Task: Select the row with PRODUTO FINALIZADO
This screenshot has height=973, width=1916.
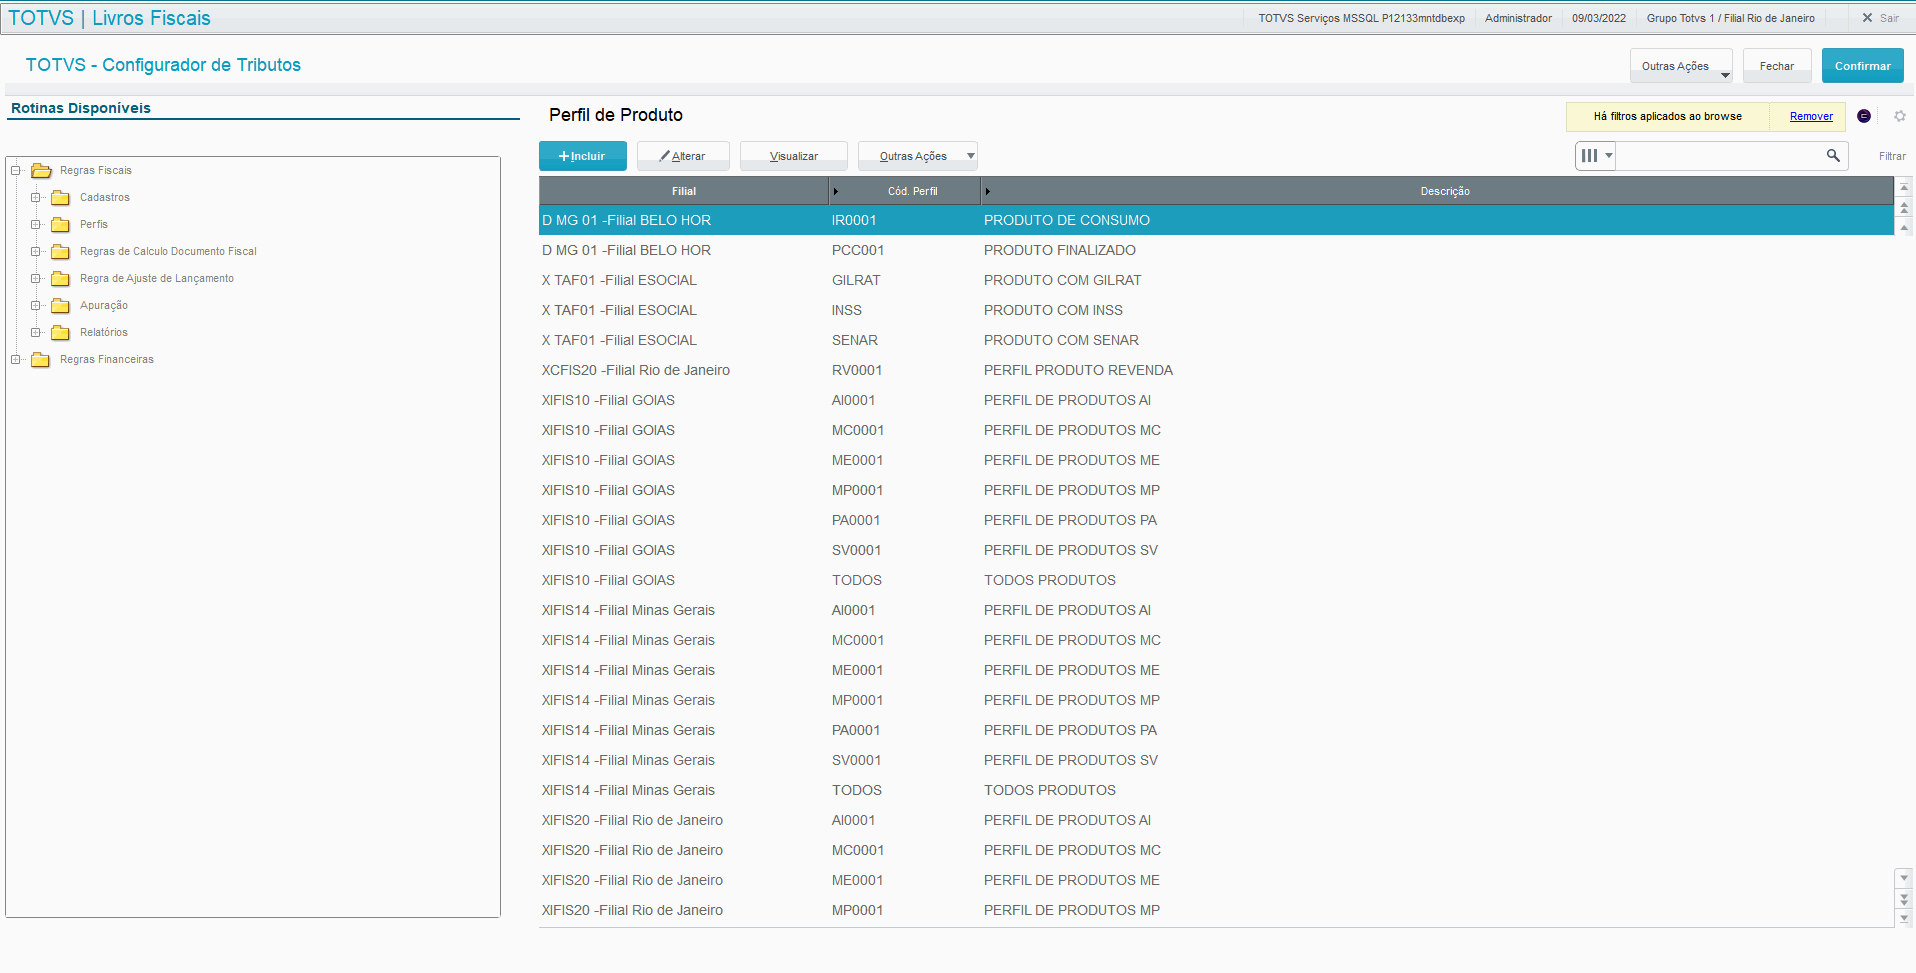Action: point(1216,250)
